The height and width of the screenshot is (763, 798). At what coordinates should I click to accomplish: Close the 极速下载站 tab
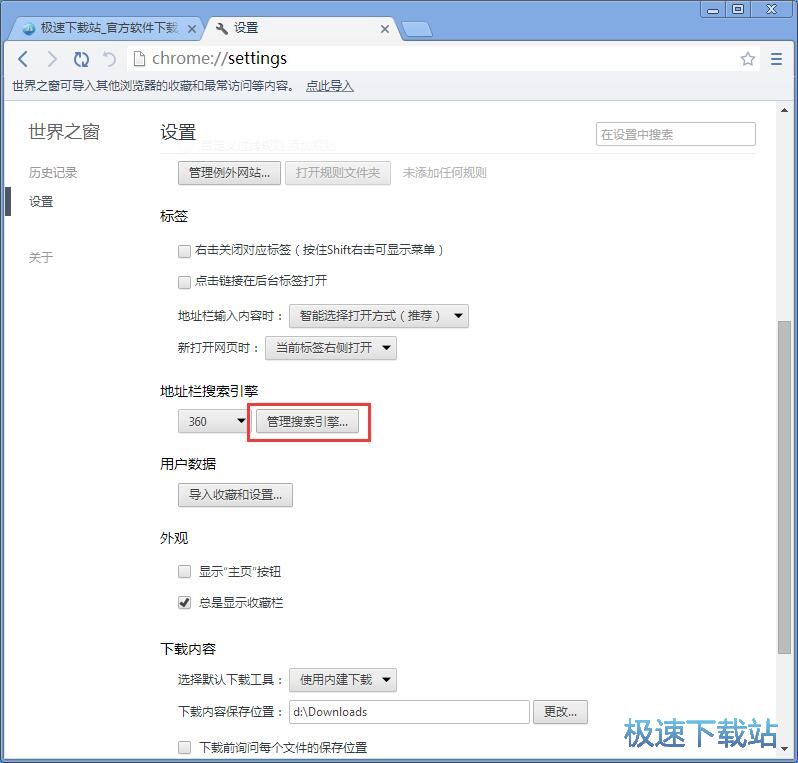point(192,29)
